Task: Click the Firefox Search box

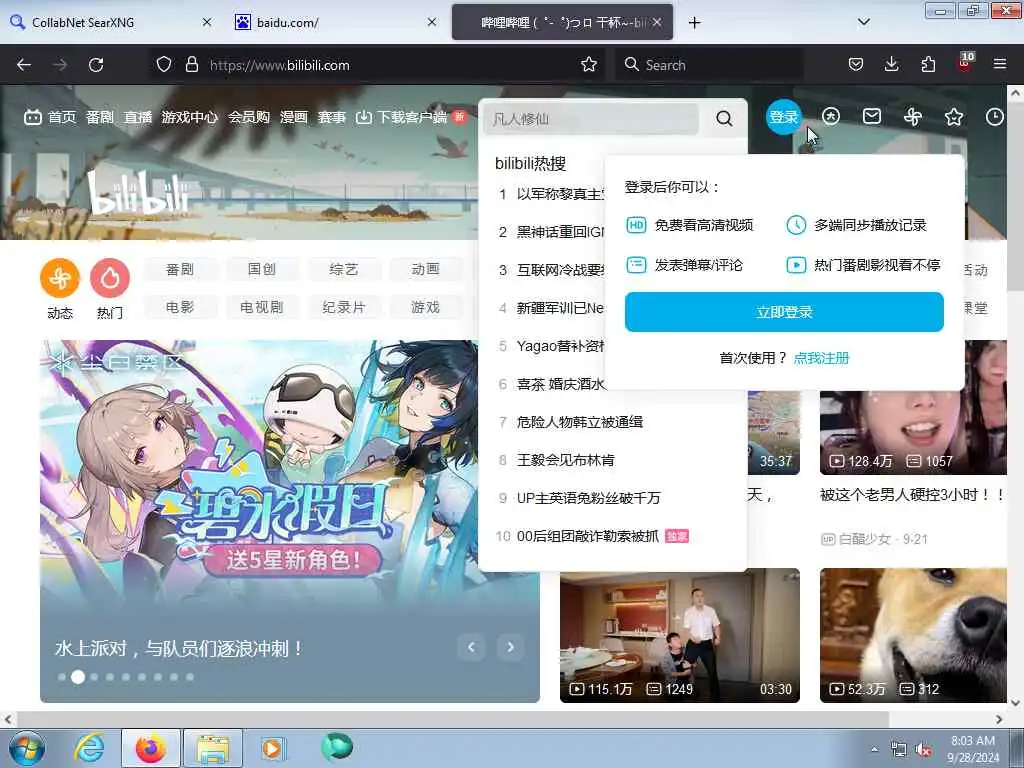Action: [x=708, y=65]
